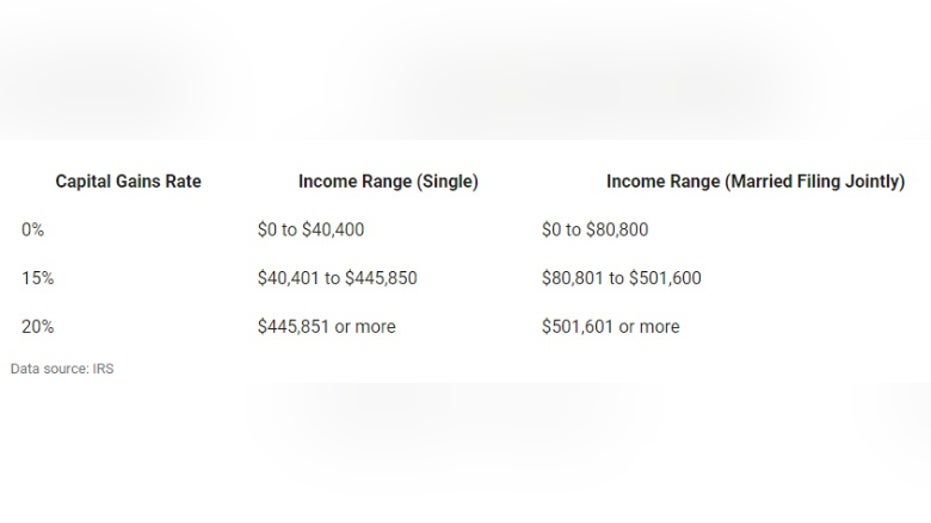Click the Income Range (Single) header

point(388,181)
